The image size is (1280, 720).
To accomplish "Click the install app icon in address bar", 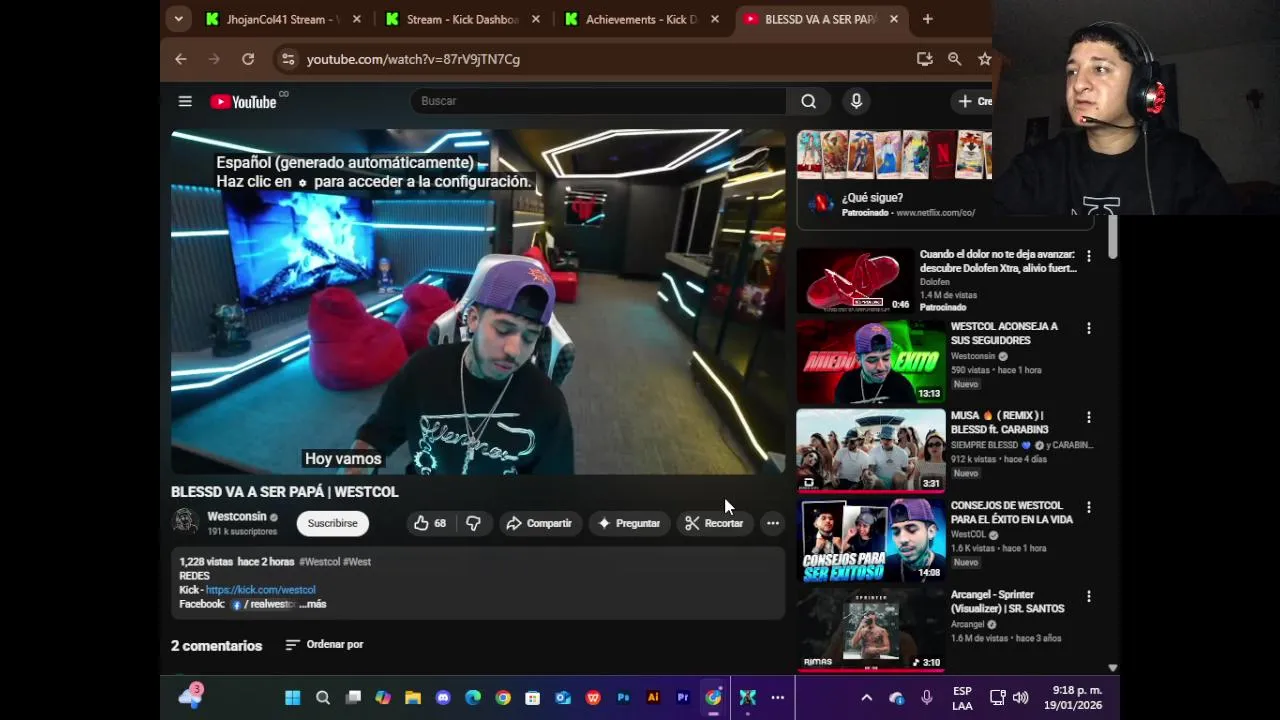I will pyautogui.click(x=925, y=59).
